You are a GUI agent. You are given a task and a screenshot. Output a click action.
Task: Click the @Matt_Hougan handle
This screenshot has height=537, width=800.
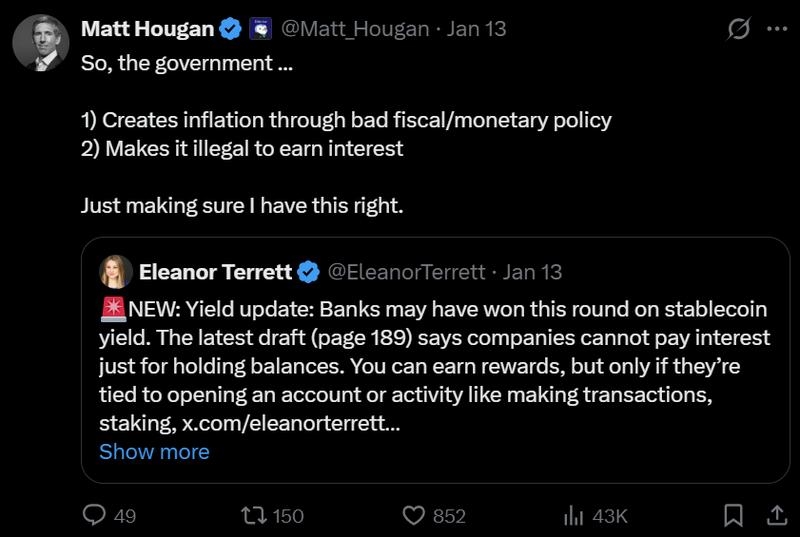click(x=357, y=29)
